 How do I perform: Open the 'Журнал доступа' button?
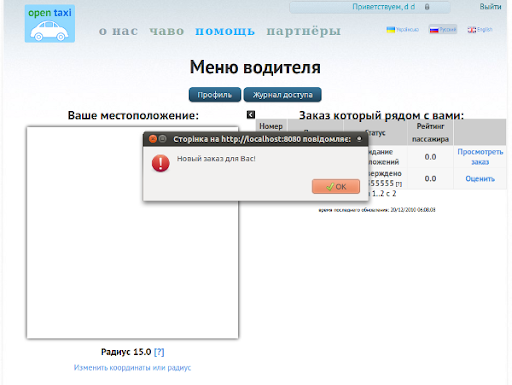(283, 95)
